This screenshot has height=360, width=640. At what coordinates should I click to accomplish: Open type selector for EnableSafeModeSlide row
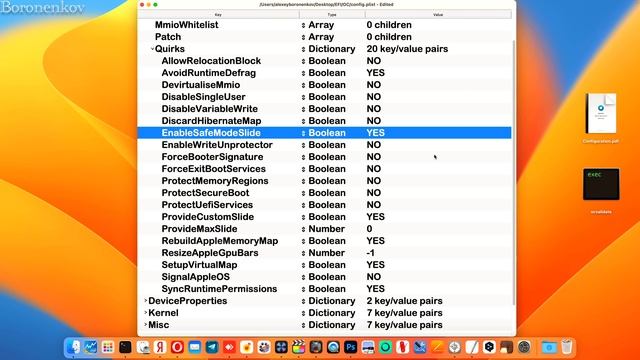[303, 133]
